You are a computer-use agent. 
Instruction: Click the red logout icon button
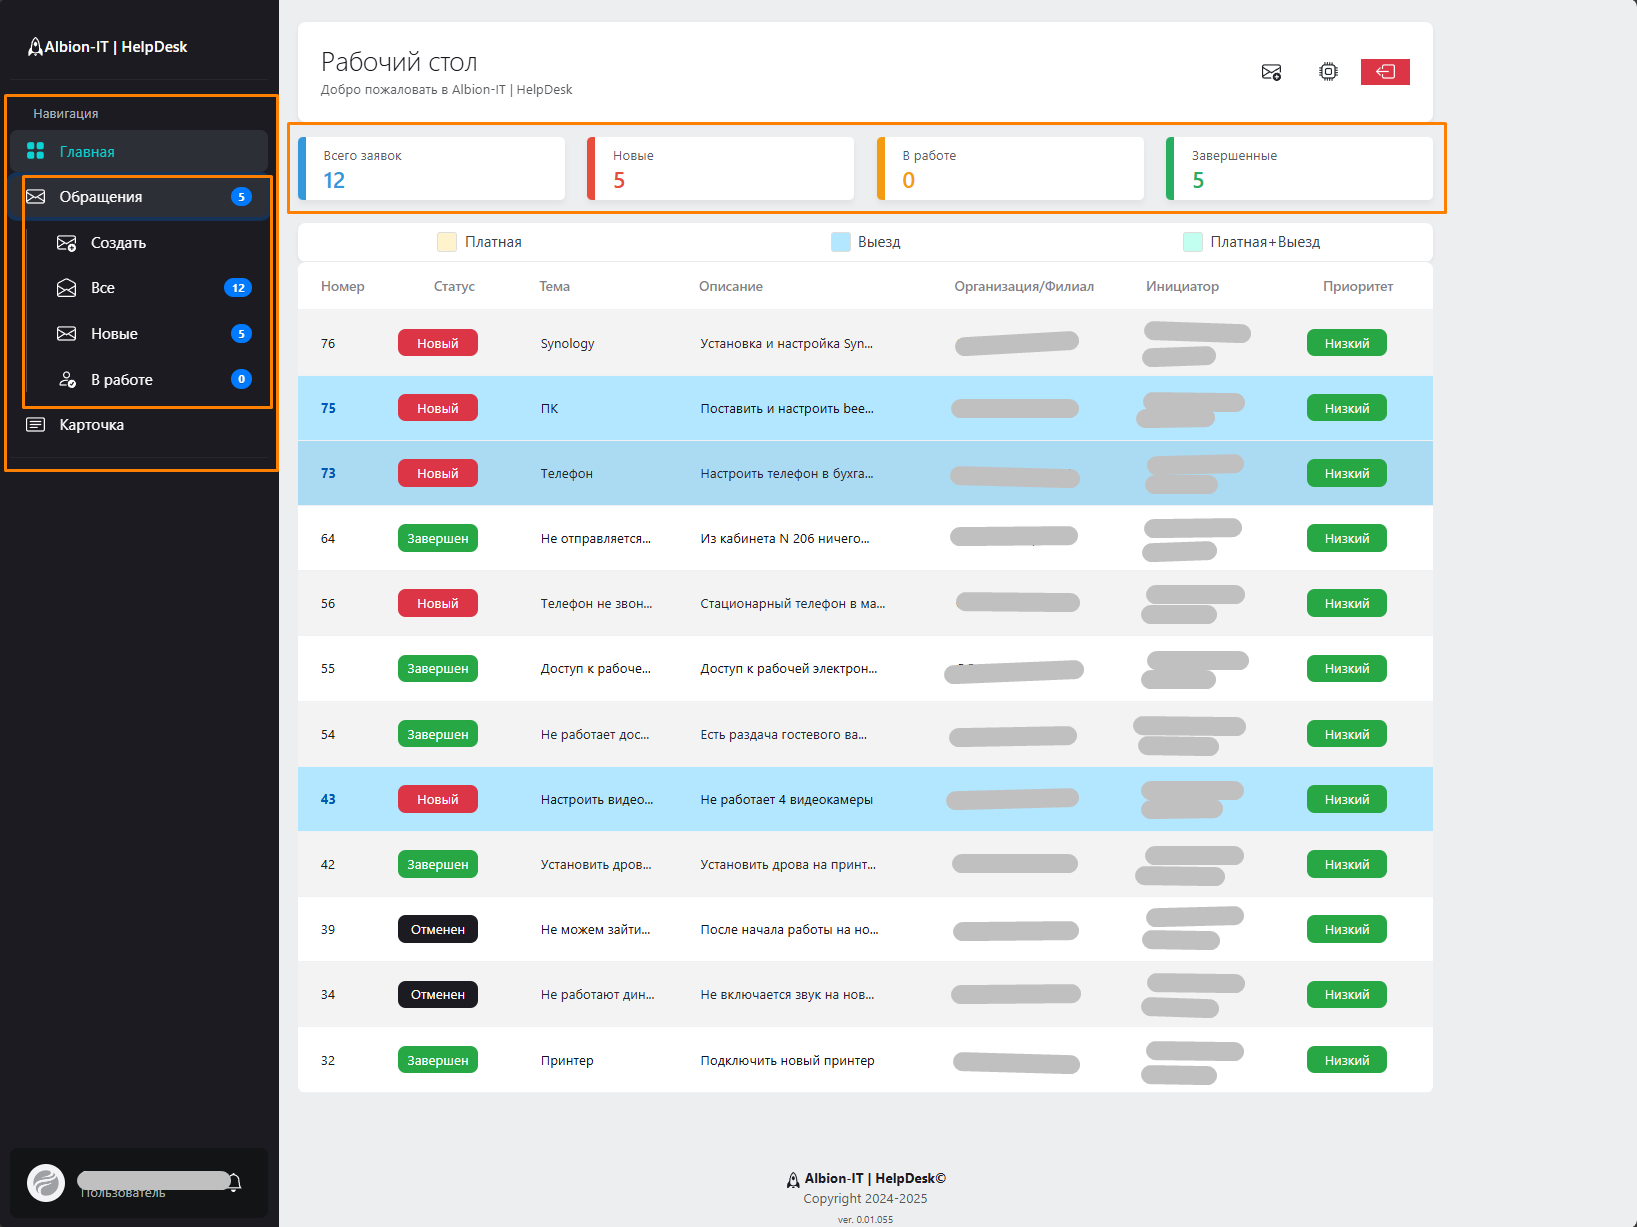point(1385,72)
